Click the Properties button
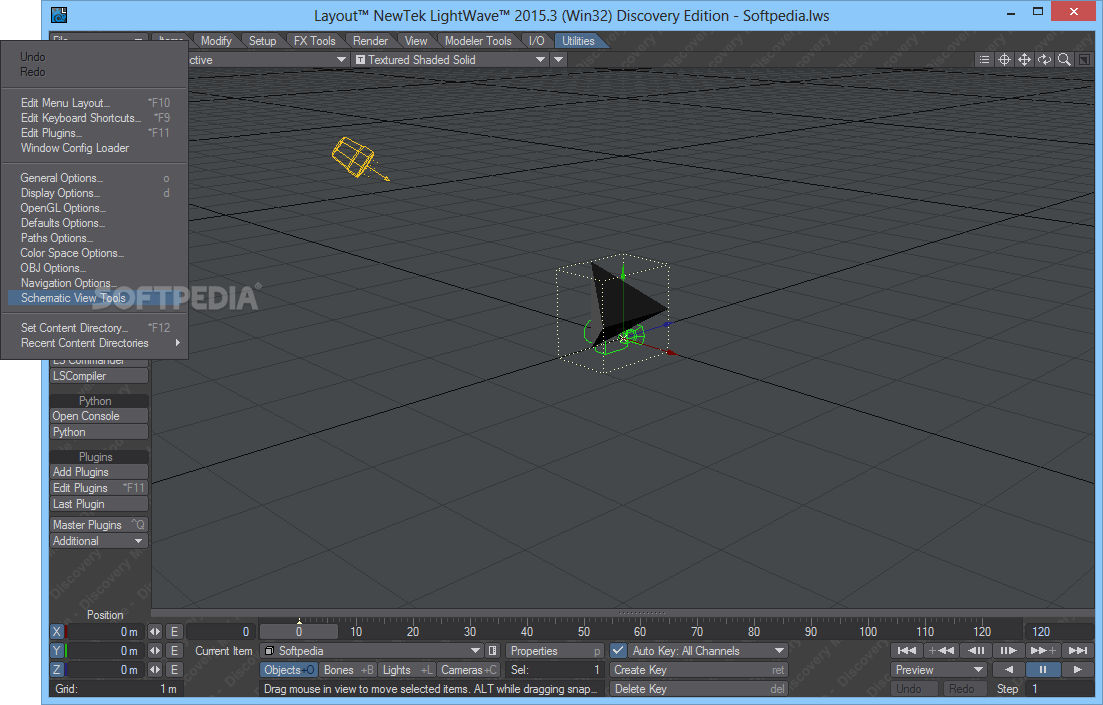 555,651
